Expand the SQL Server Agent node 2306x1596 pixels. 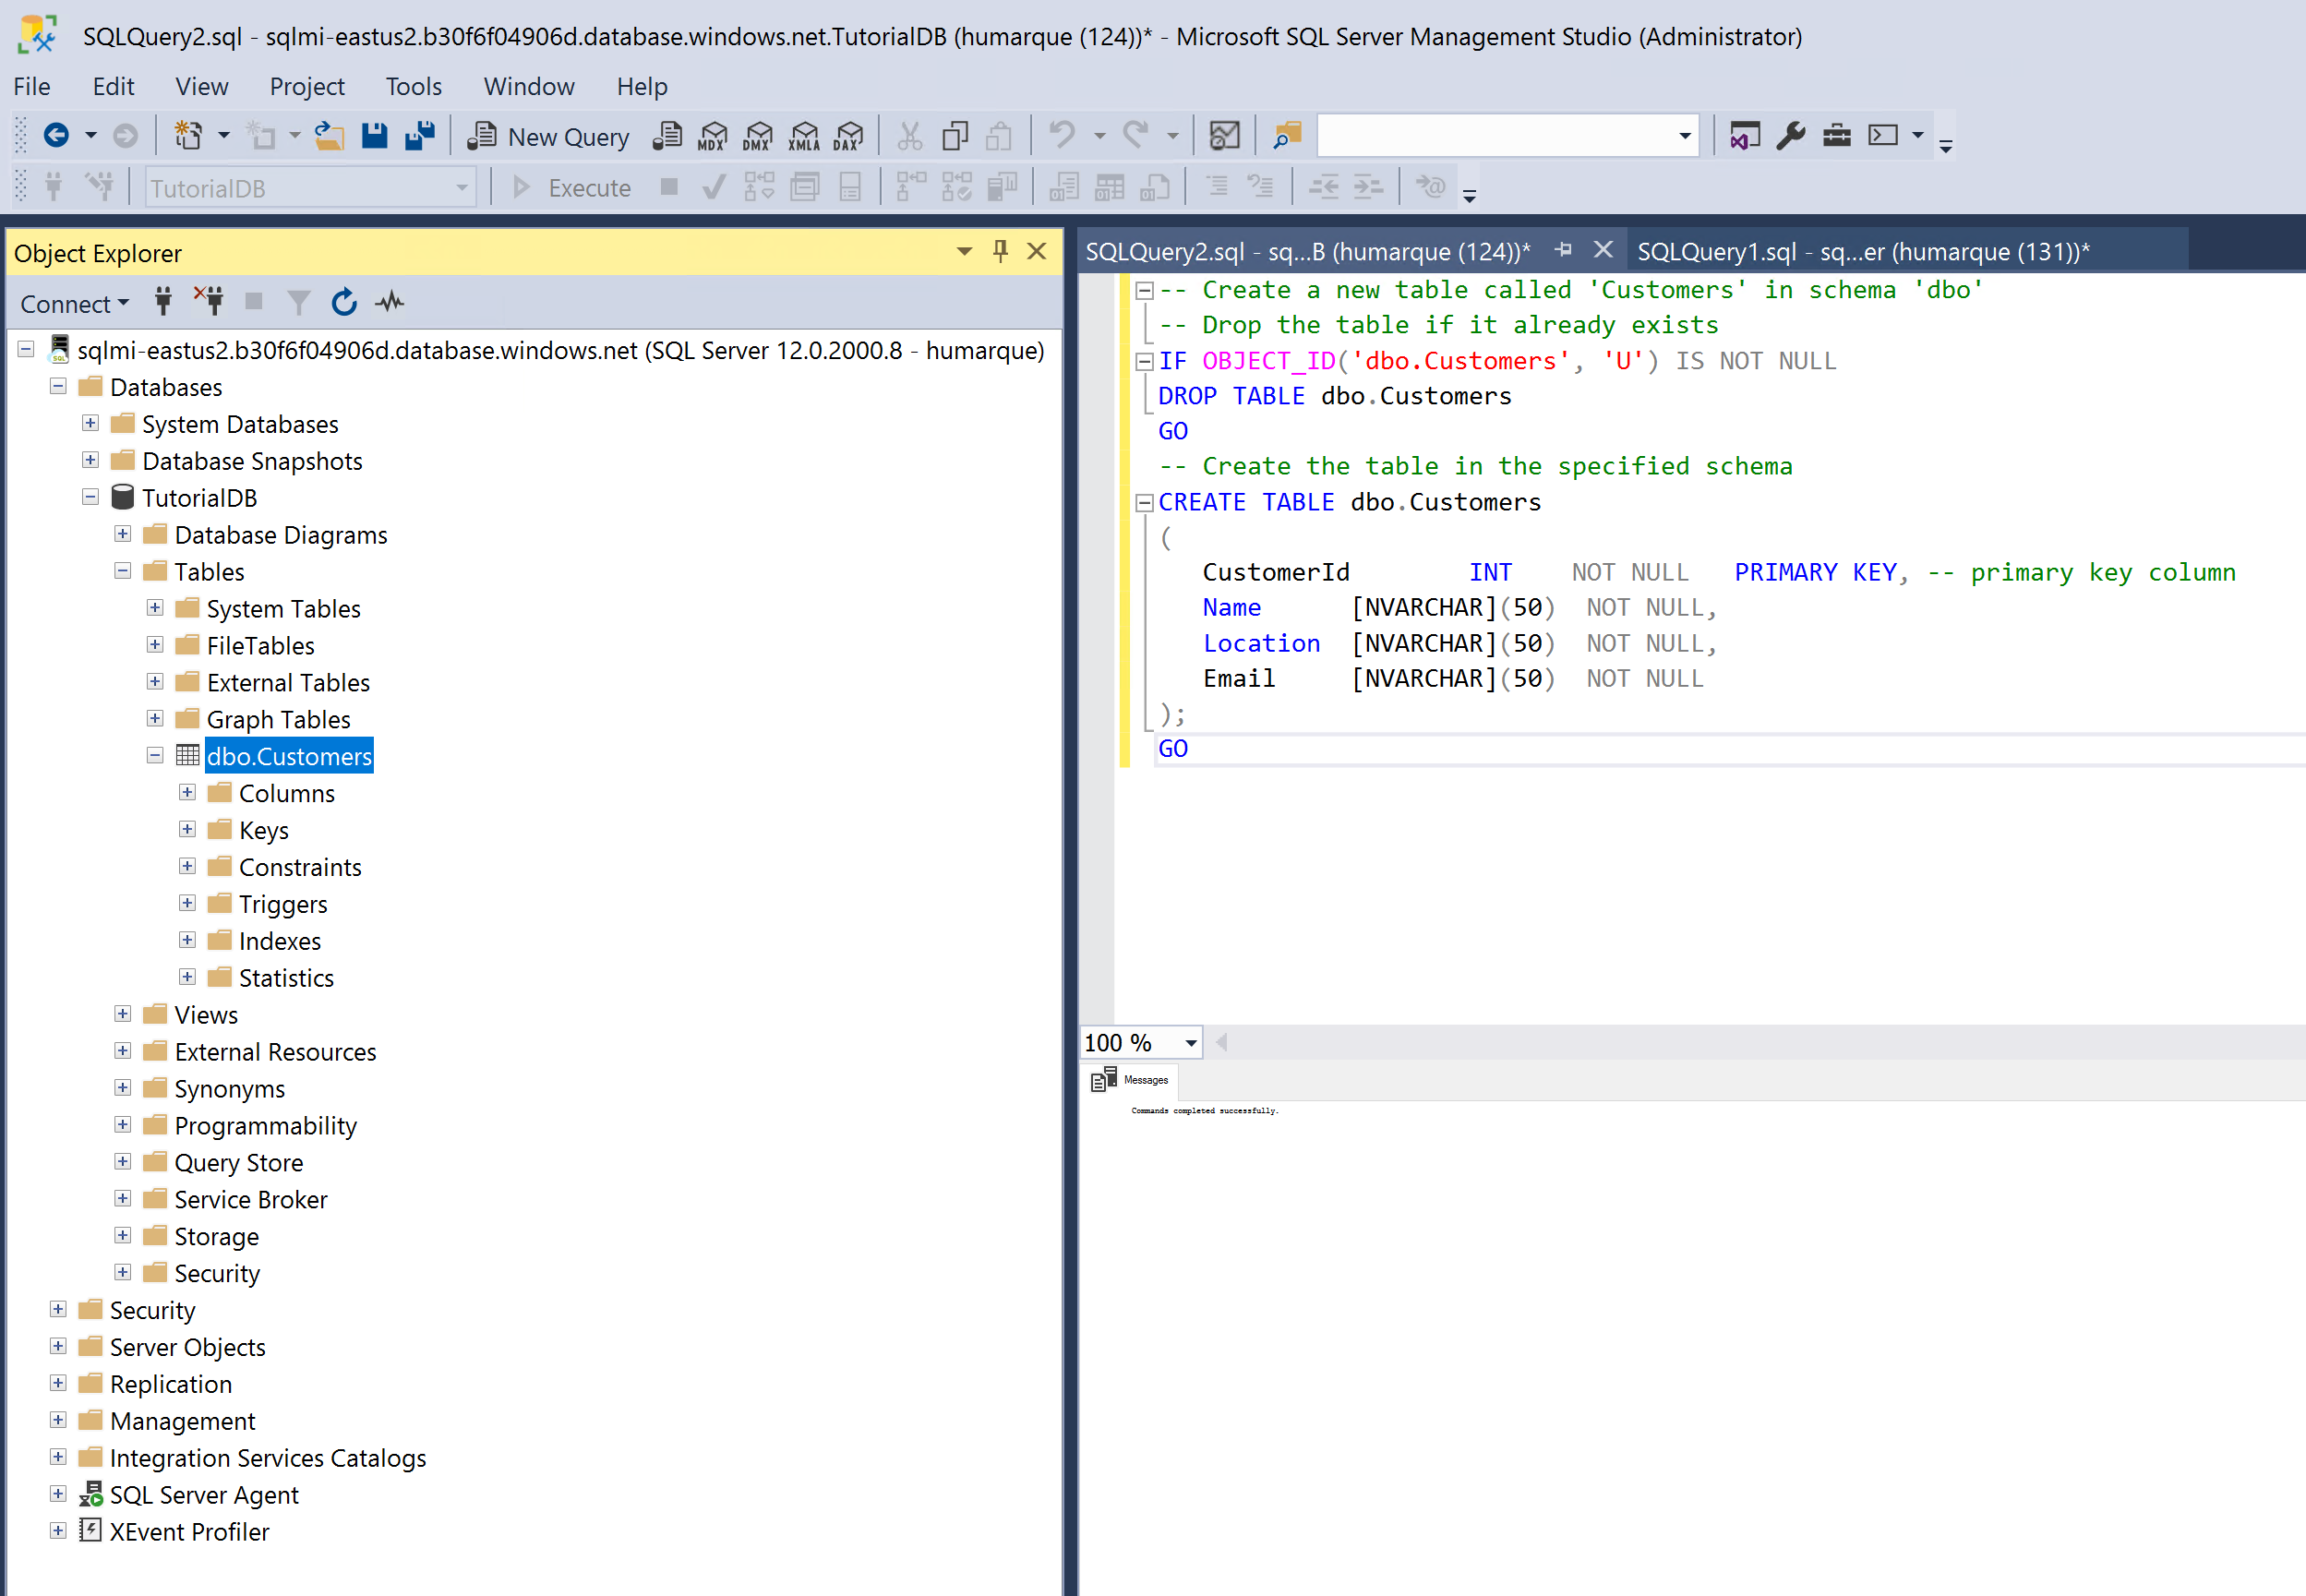click(58, 1494)
